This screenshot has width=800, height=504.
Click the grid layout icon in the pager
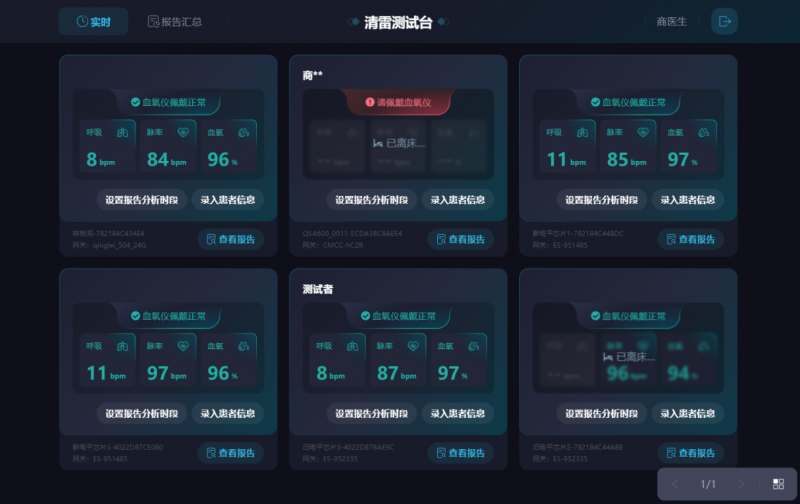click(778, 484)
